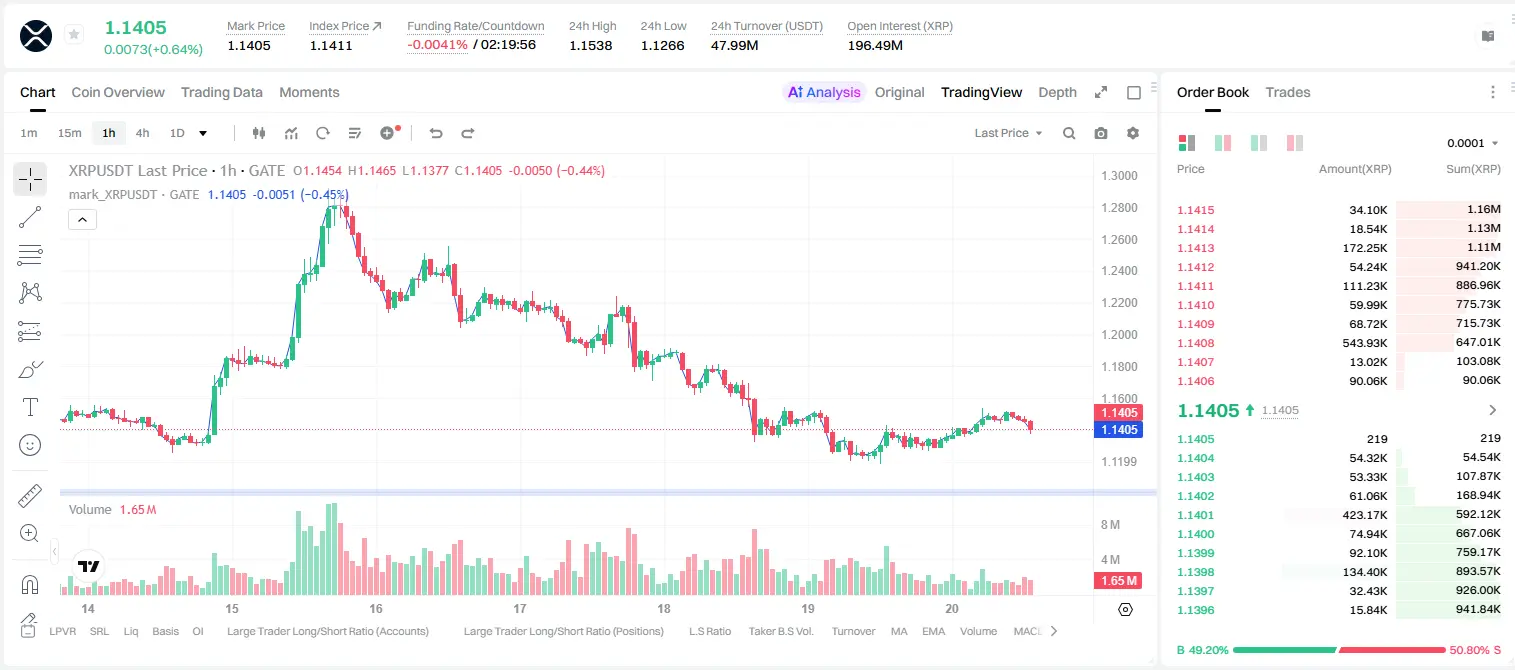The height and width of the screenshot is (670, 1515).
Task: Select the 4h timeframe button
Action: click(x=142, y=133)
